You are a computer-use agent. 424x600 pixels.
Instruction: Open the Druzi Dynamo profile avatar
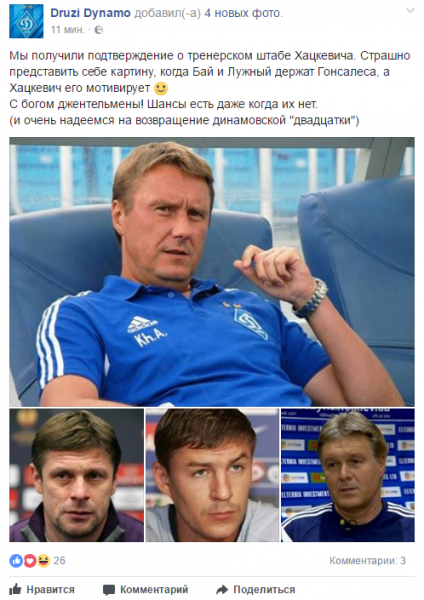pyautogui.click(x=26, y=21)
